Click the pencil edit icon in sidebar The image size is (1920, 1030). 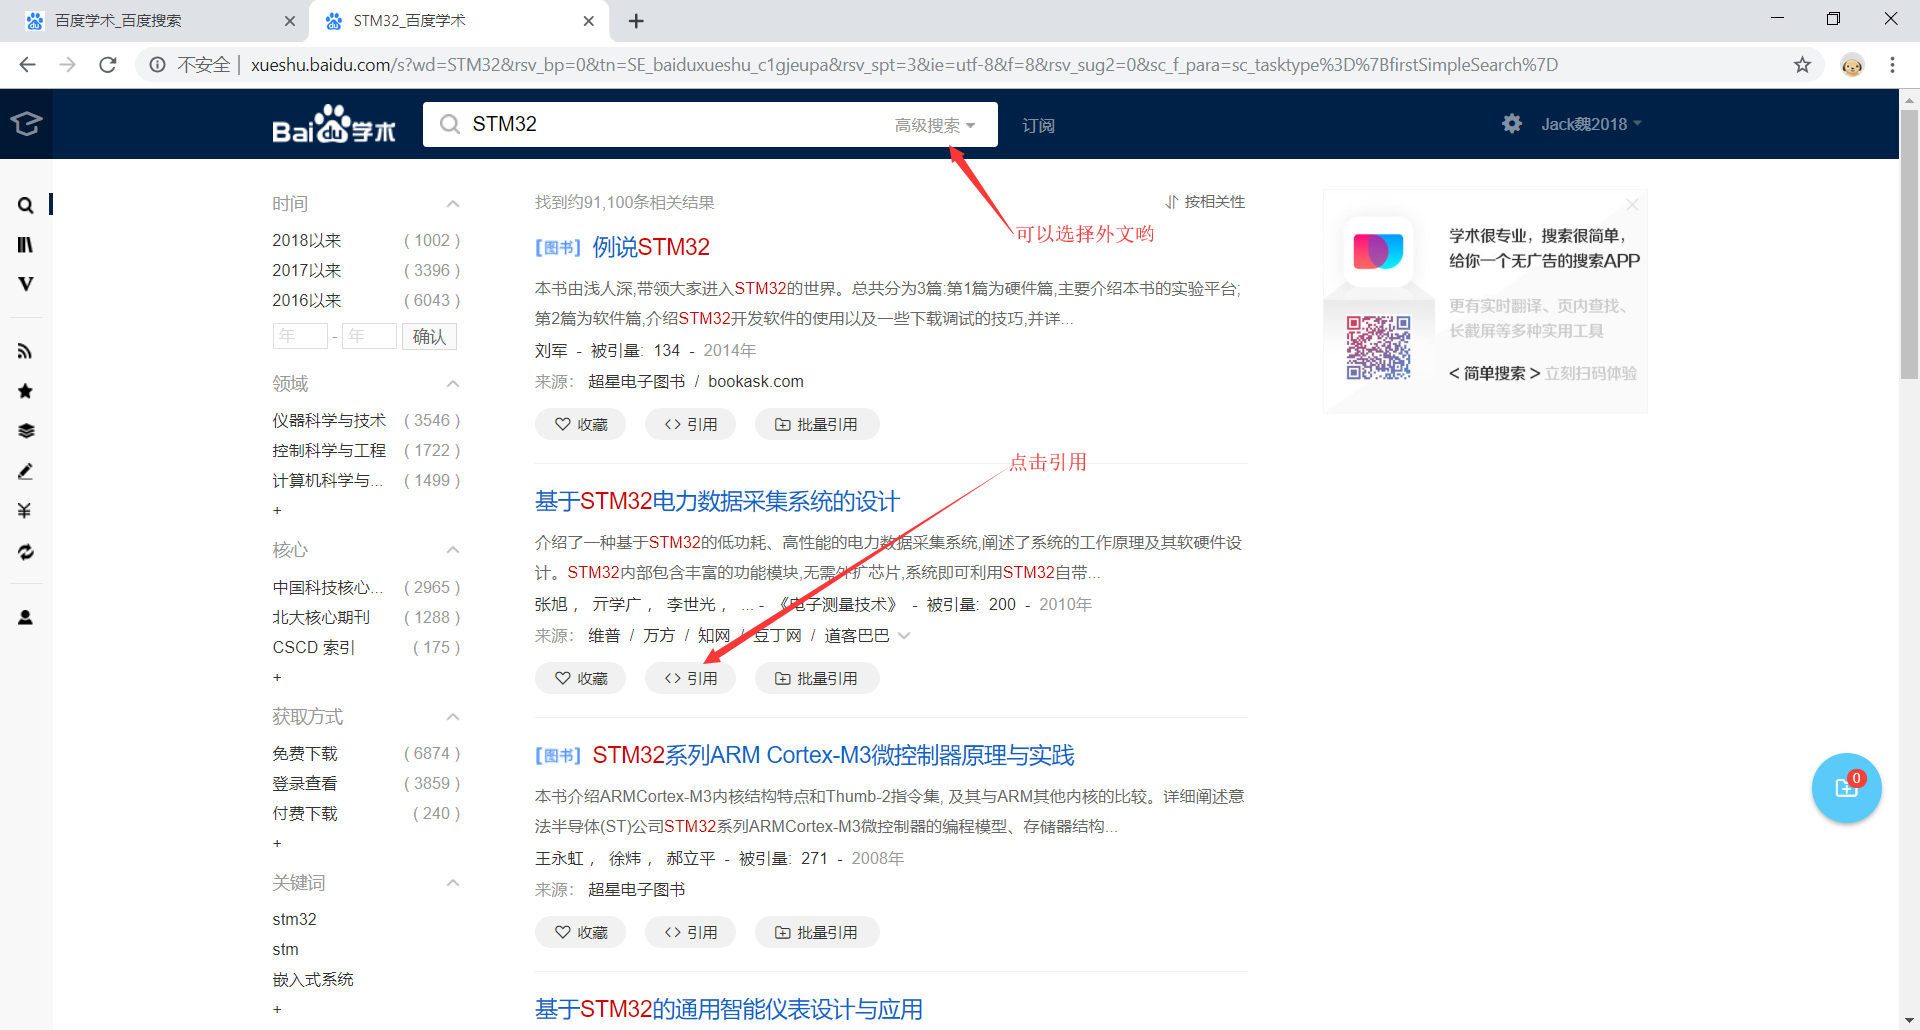pyautogui.click(x=26, y=471)
